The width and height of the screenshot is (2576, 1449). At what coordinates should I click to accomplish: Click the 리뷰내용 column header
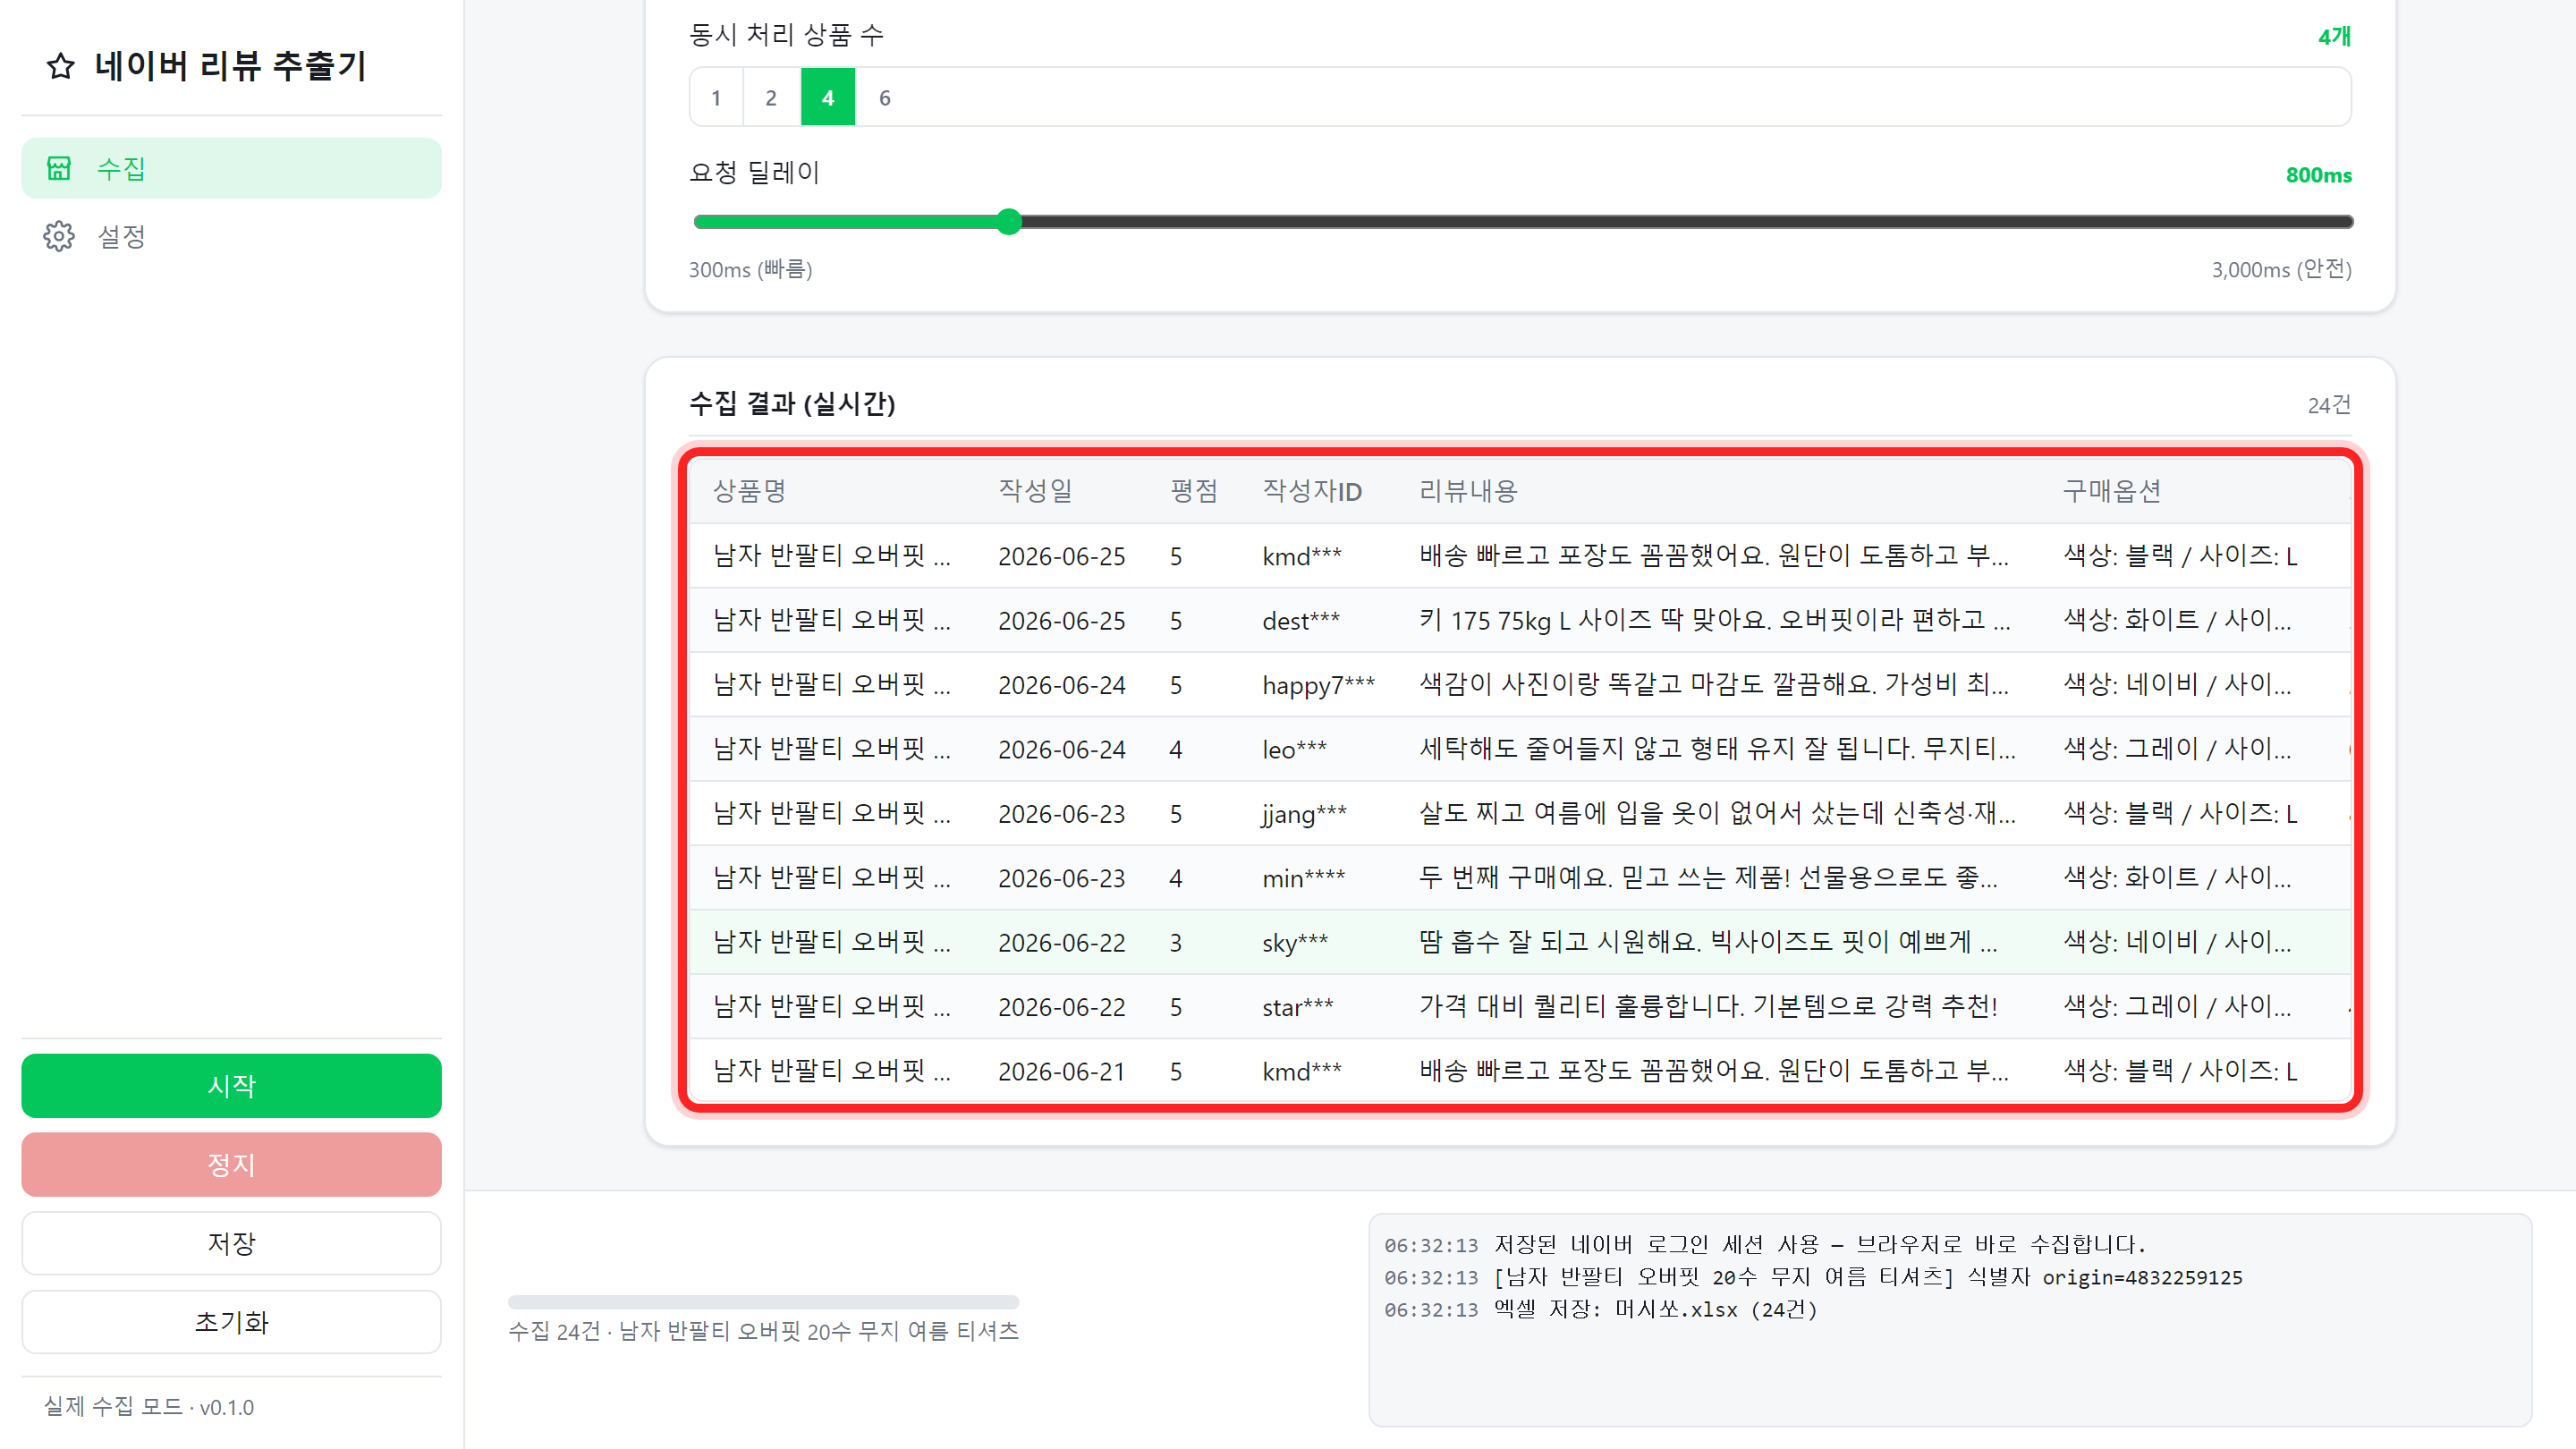[x=1468, y=490]
